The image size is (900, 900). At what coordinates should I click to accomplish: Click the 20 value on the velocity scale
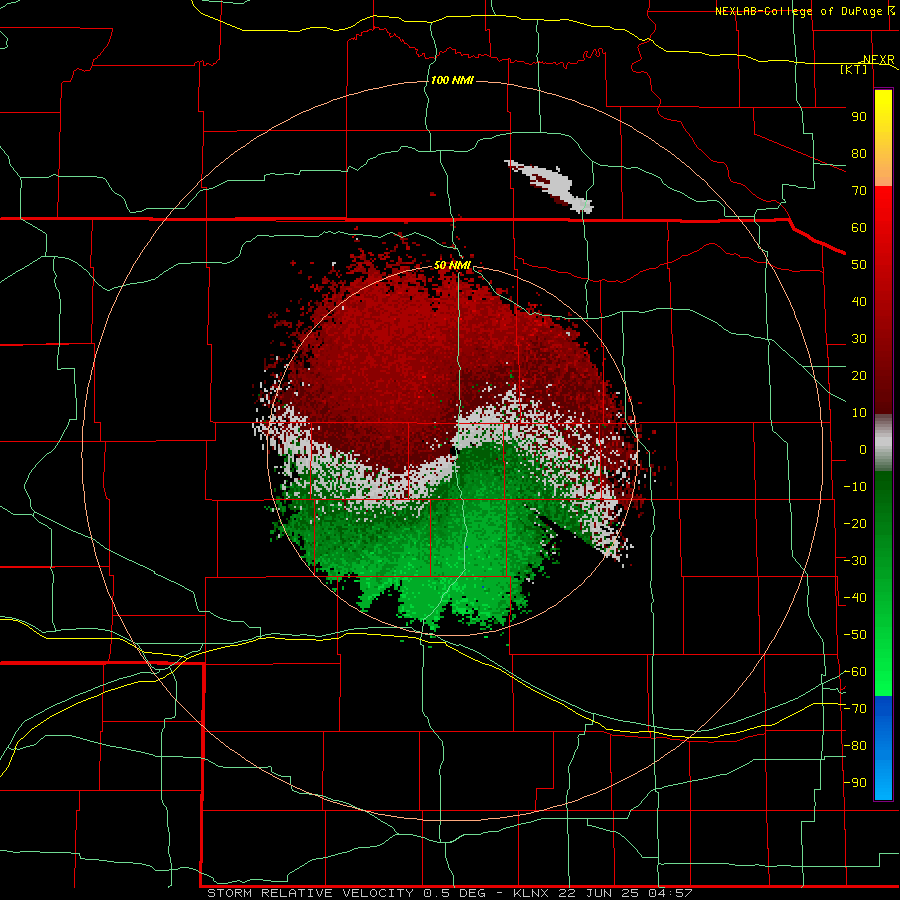click(859, 376)
